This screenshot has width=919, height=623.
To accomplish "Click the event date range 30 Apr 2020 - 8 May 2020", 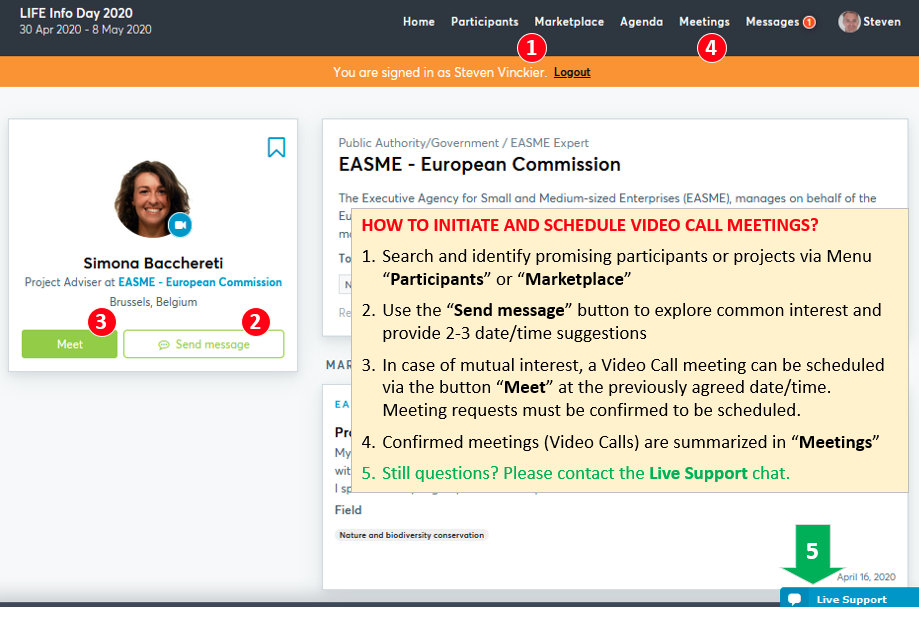I will coord(85,29).
